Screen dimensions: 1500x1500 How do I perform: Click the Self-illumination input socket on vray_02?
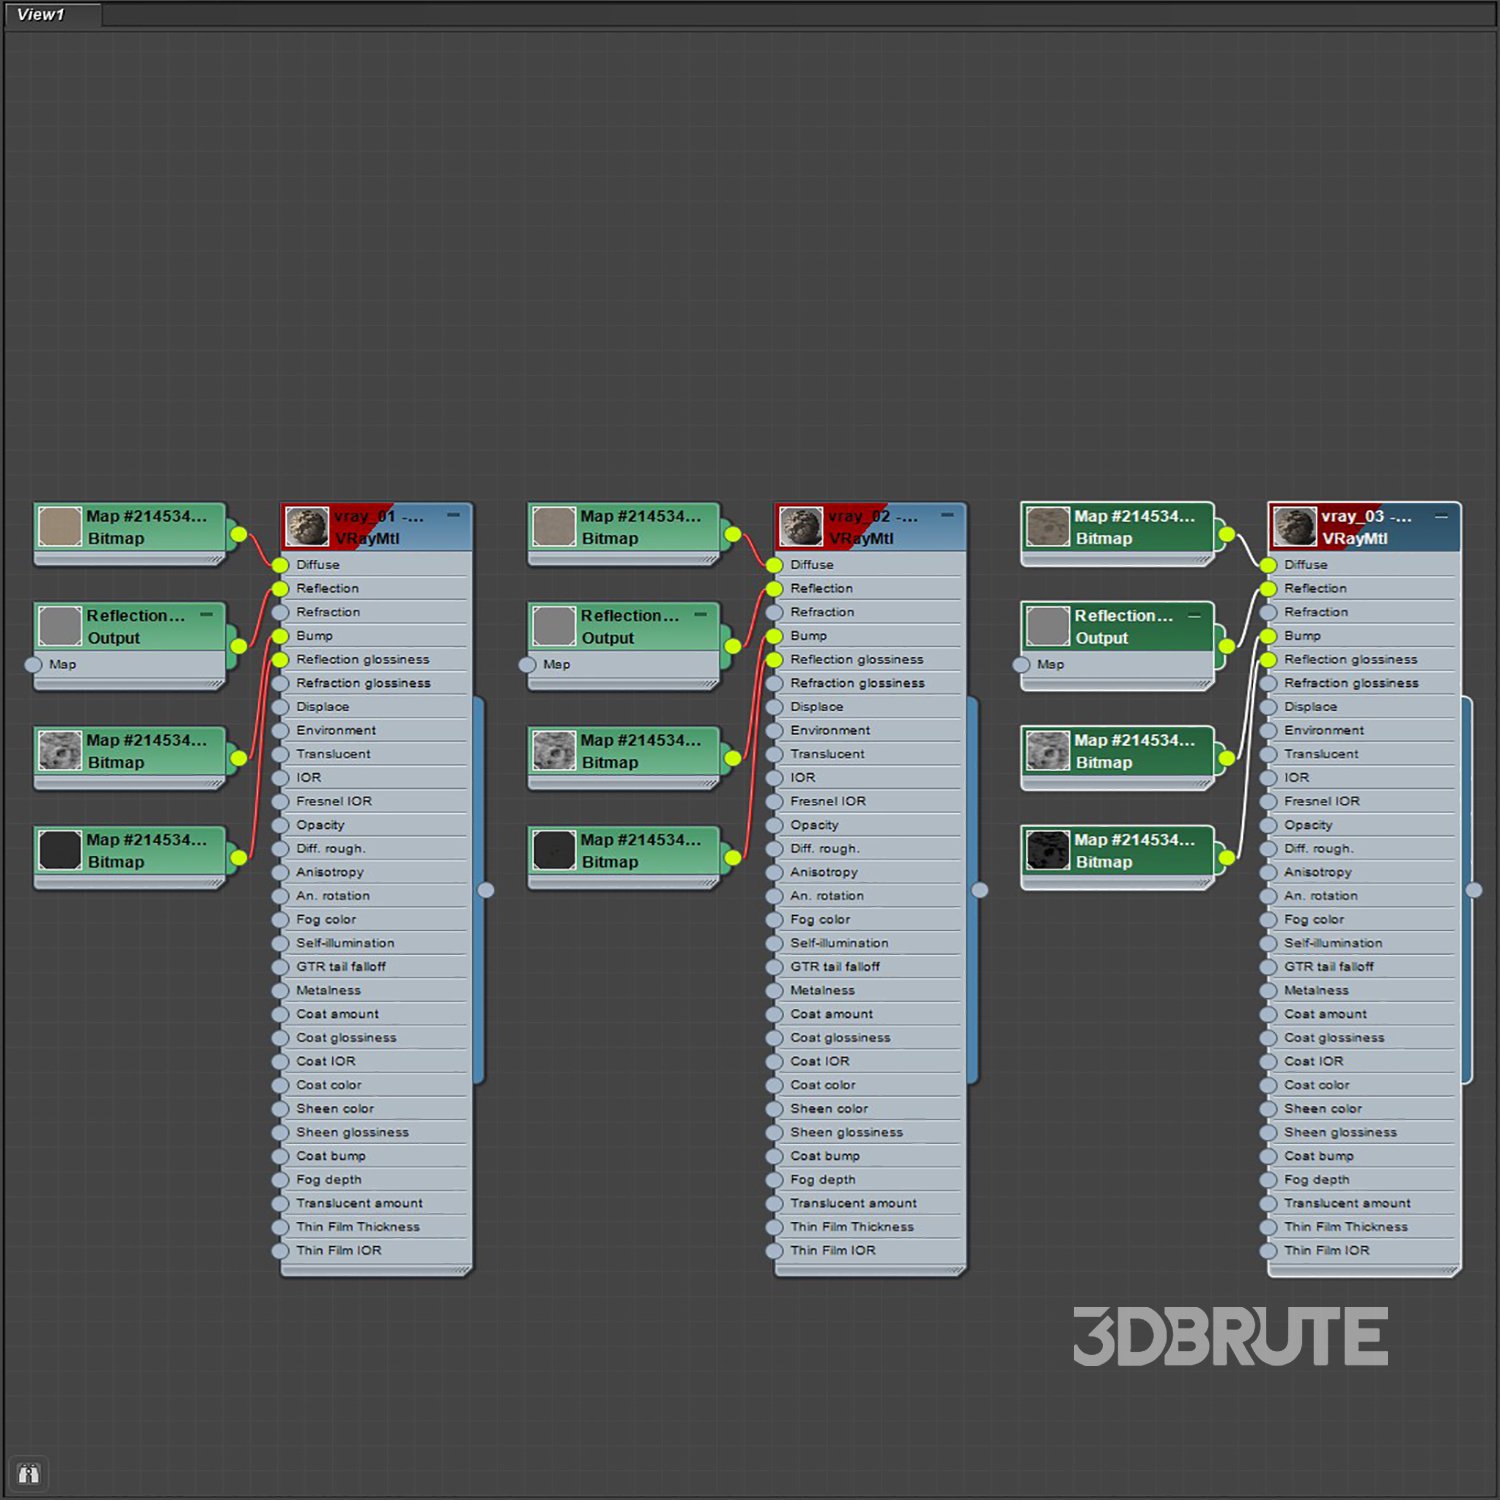[x=774, y=943]
